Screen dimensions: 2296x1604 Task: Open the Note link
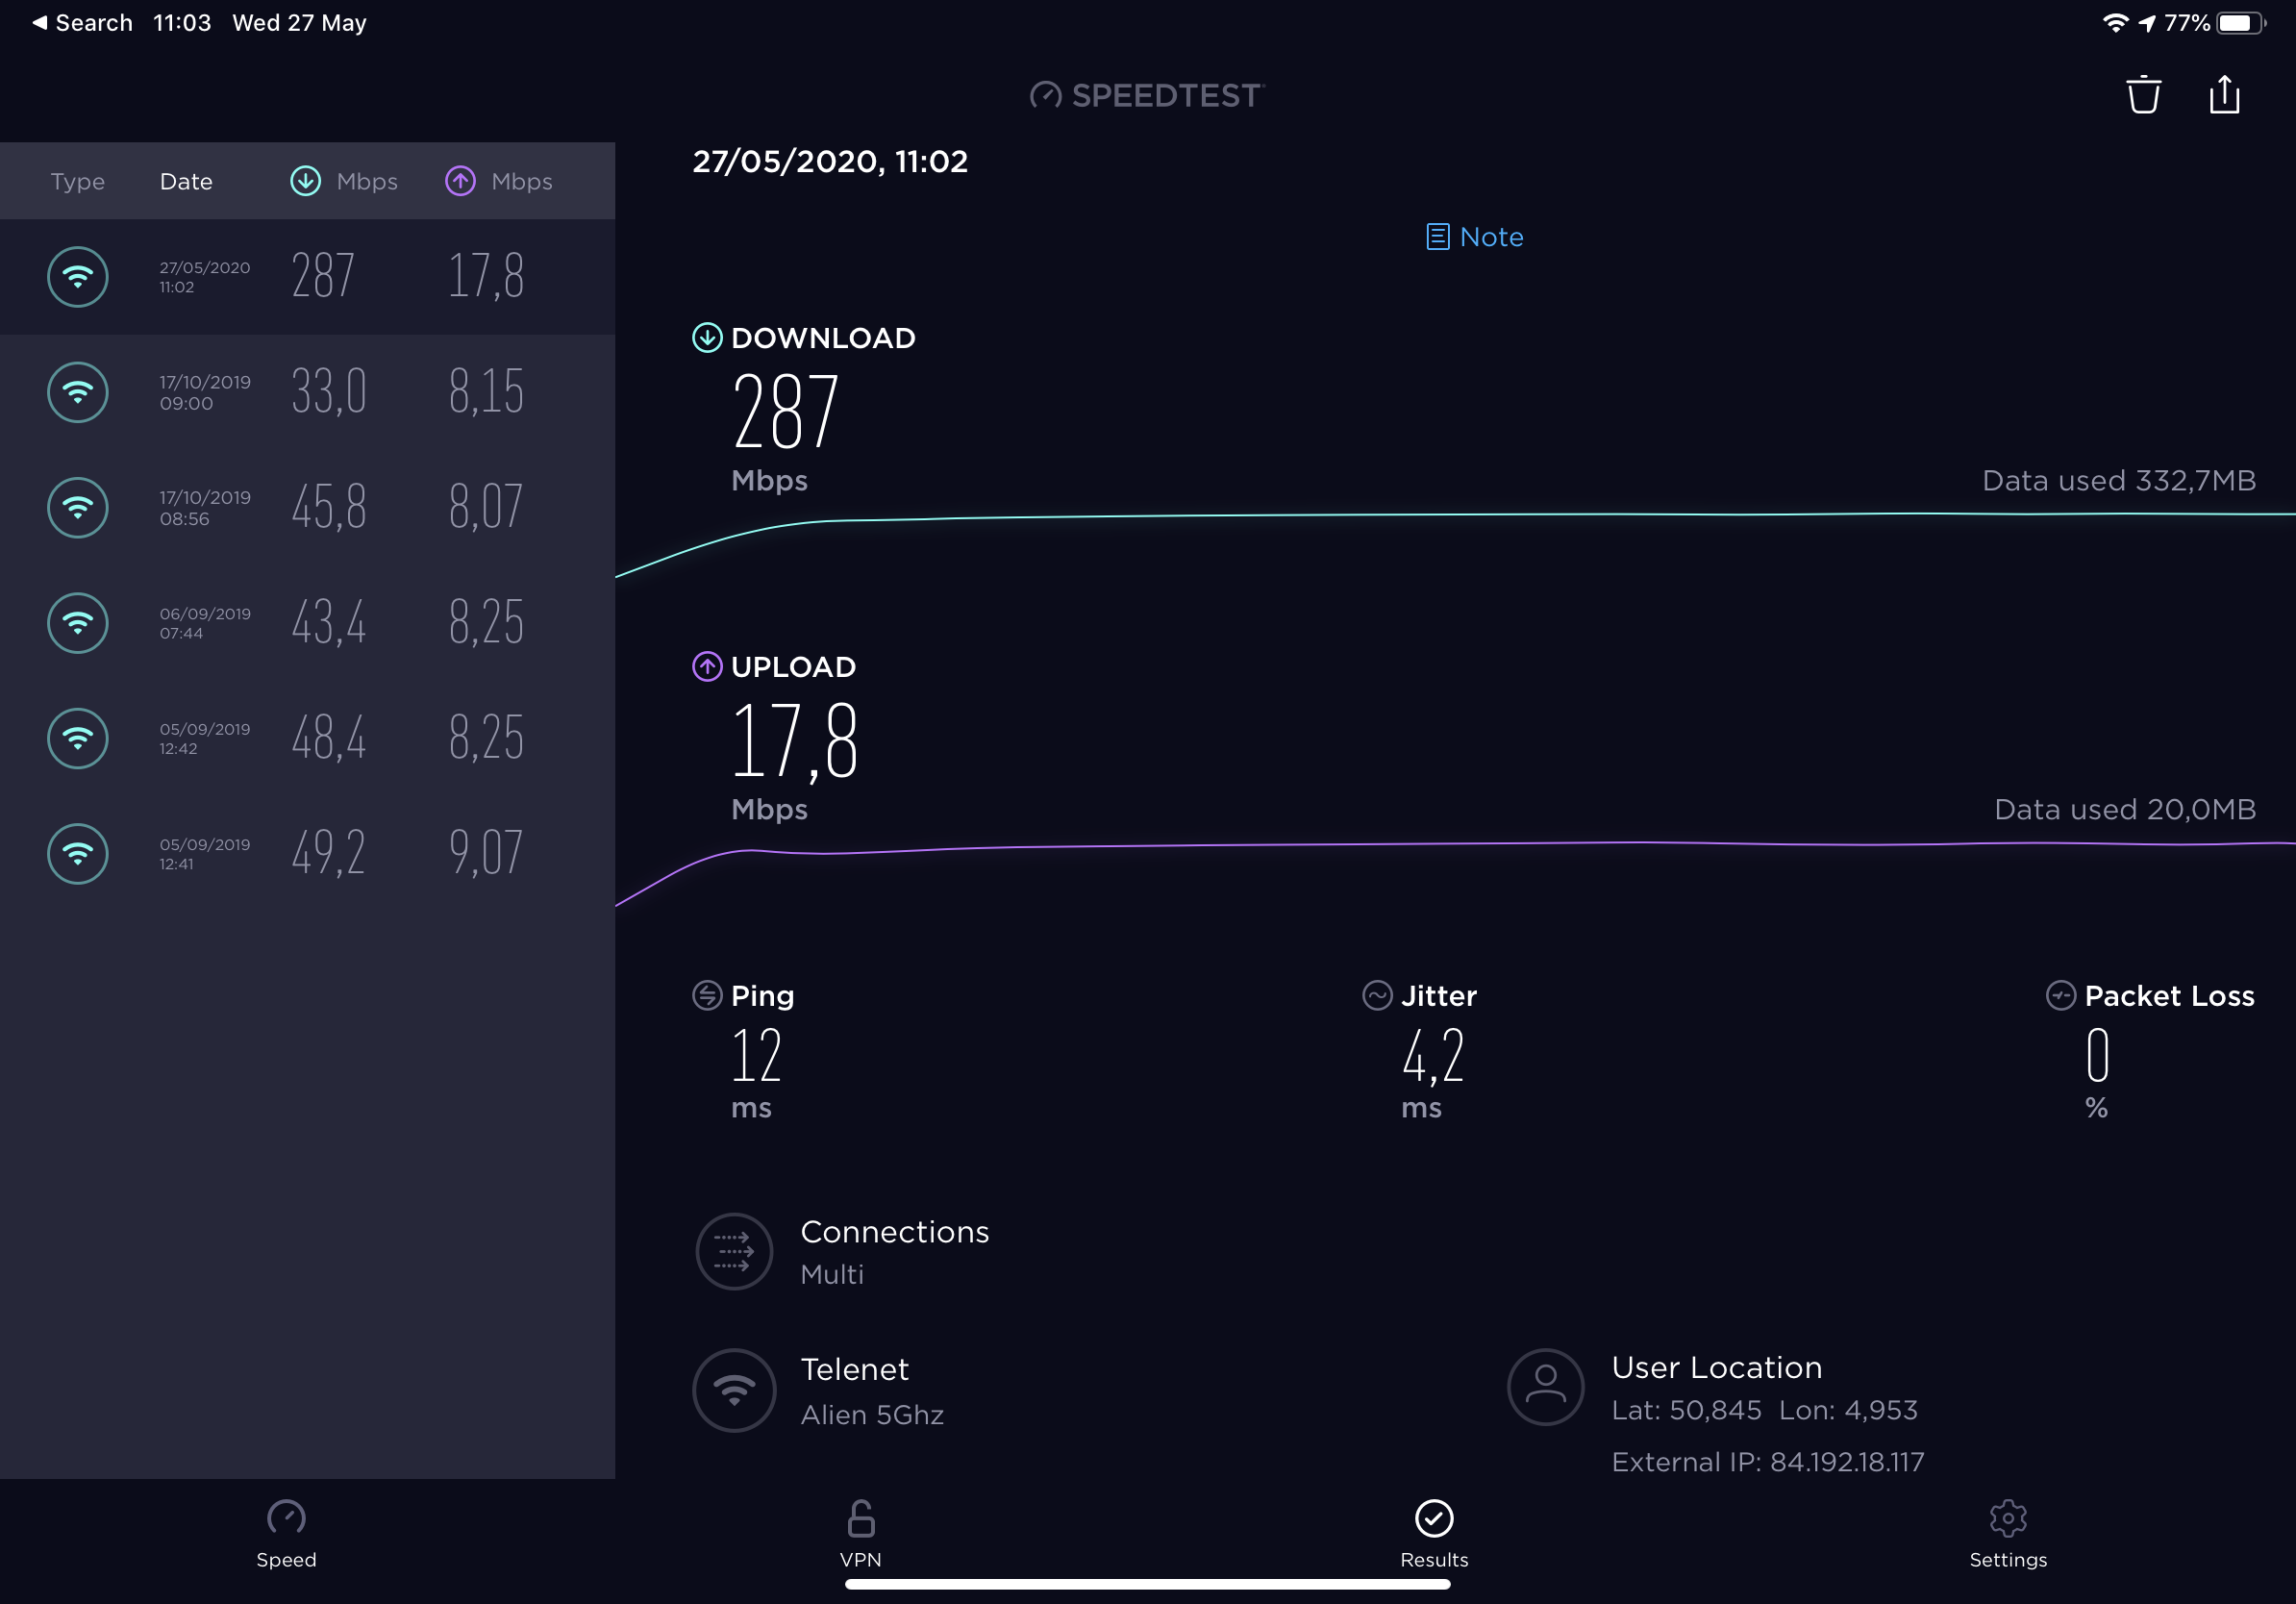[x=1474, y=237]
